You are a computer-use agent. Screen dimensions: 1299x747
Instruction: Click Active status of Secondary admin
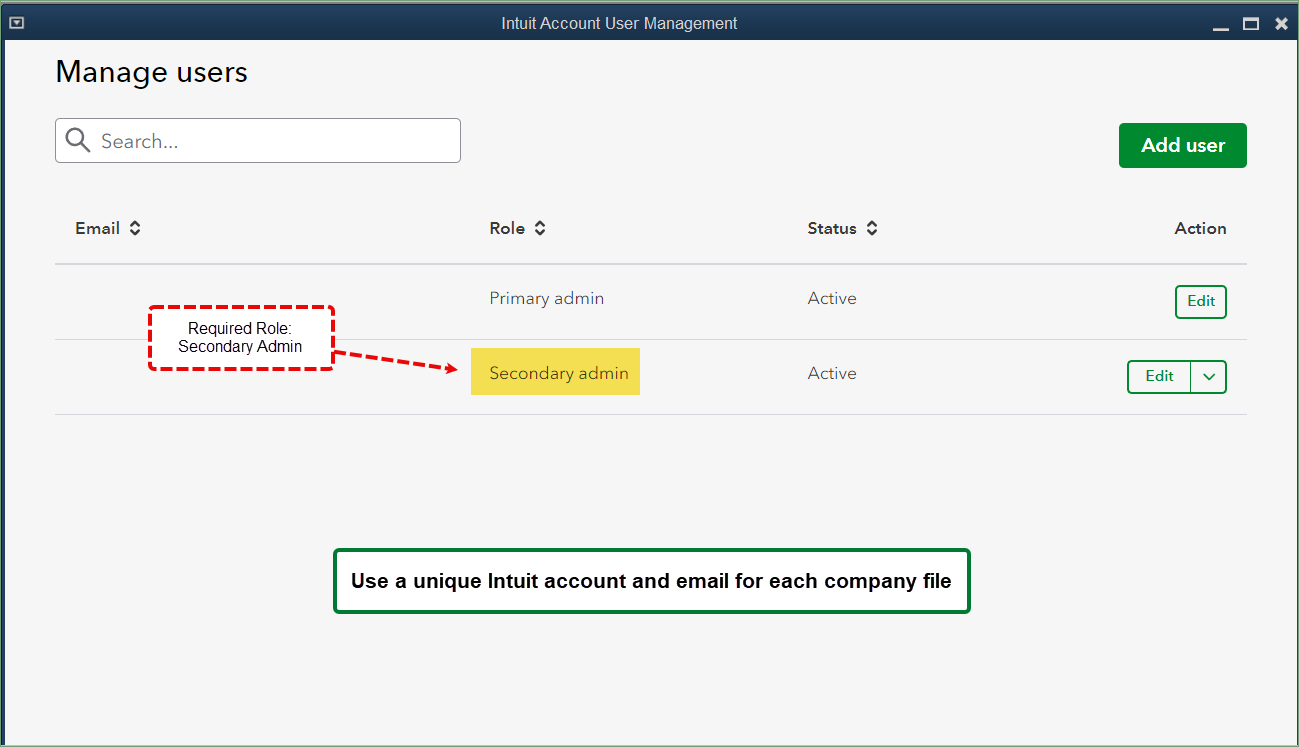click(832, 373)
